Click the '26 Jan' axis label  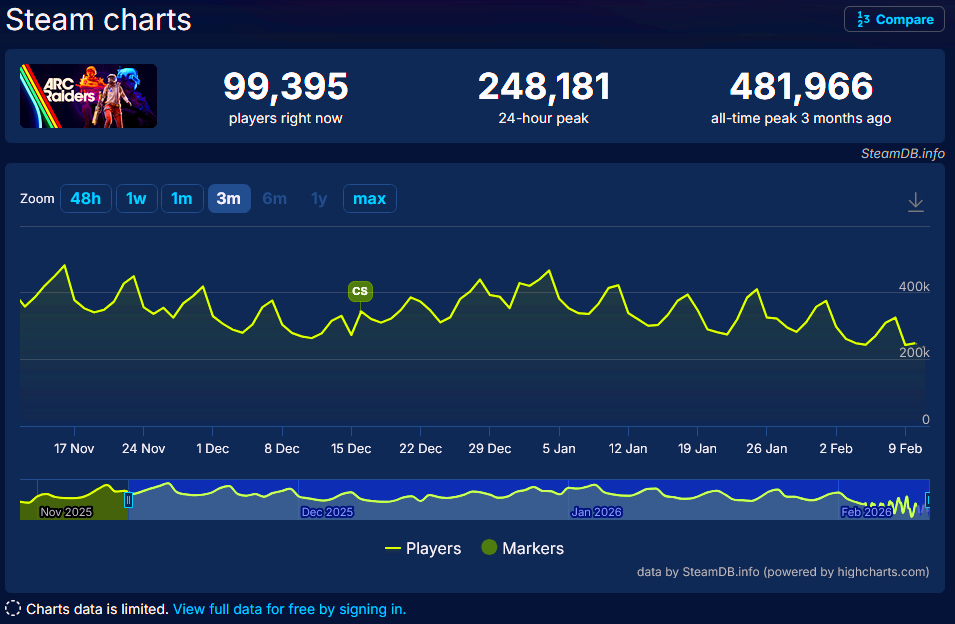point(767,449)
